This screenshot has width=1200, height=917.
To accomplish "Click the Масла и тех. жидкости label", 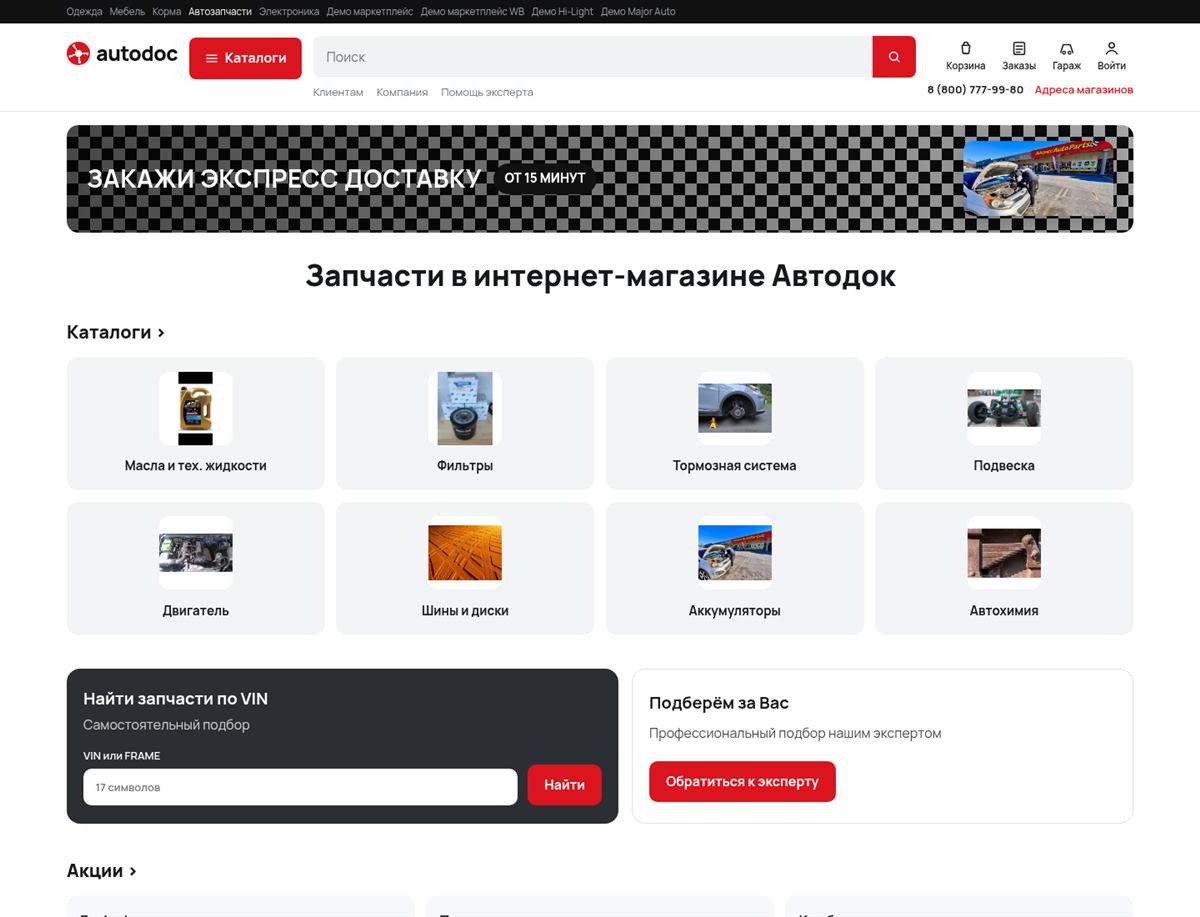I will [x=196, y=466].
